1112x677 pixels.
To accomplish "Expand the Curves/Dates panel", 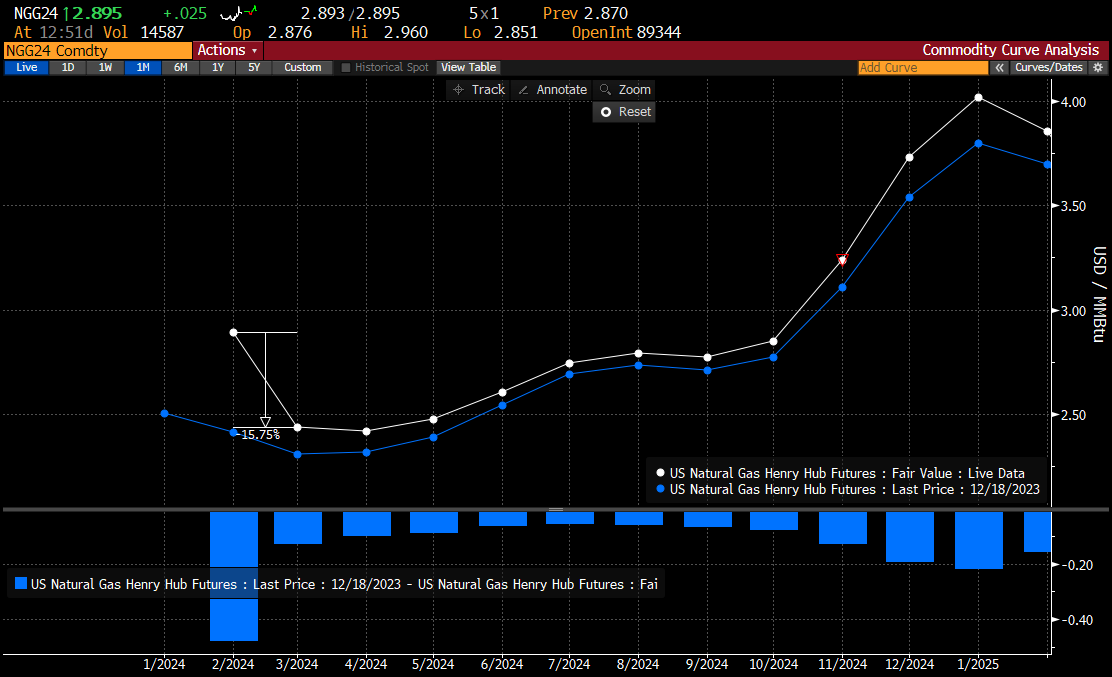I will (x=1048, y=68).
